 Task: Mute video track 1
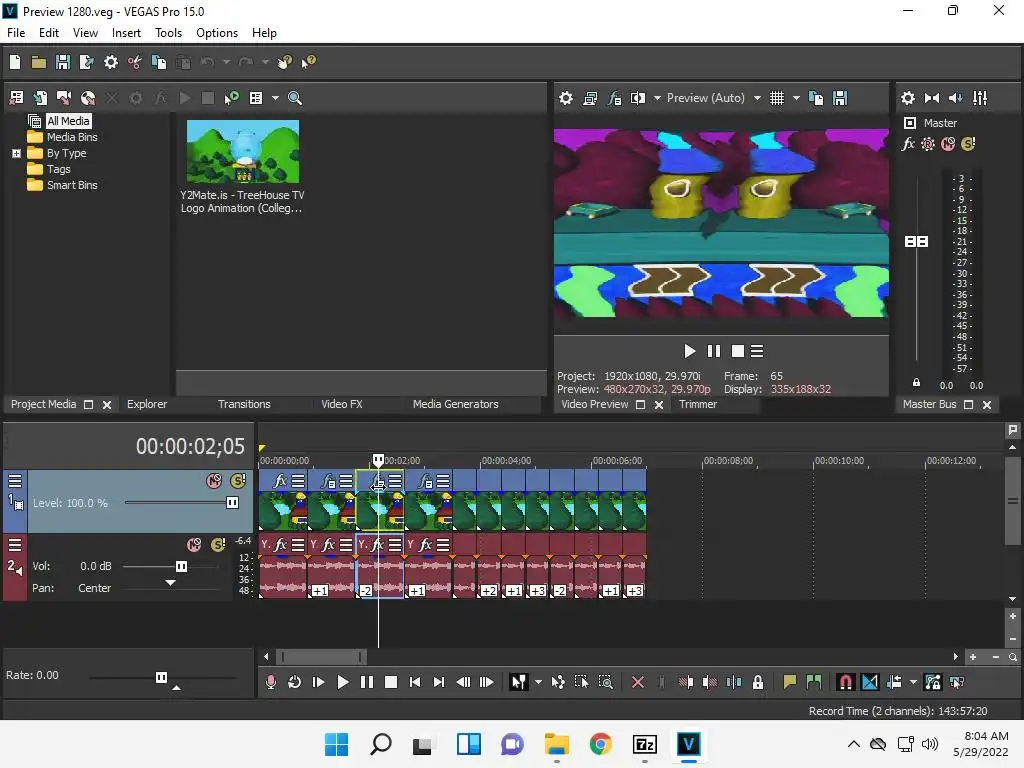(214, 481)
